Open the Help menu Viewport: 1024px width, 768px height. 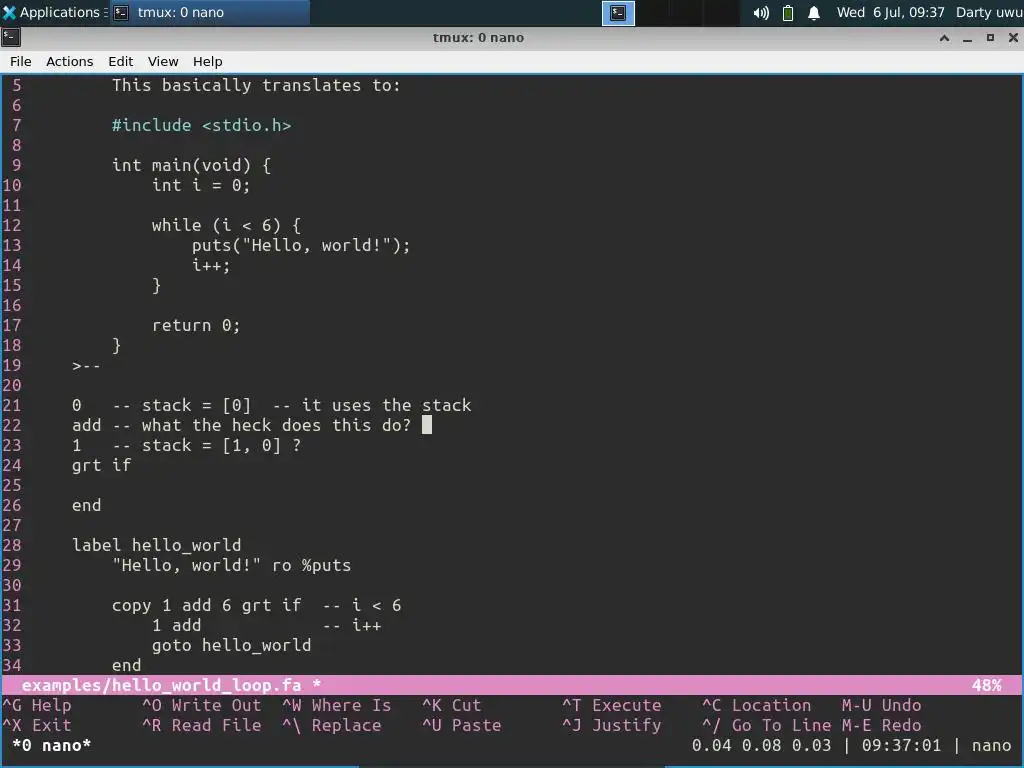[208, 61]
